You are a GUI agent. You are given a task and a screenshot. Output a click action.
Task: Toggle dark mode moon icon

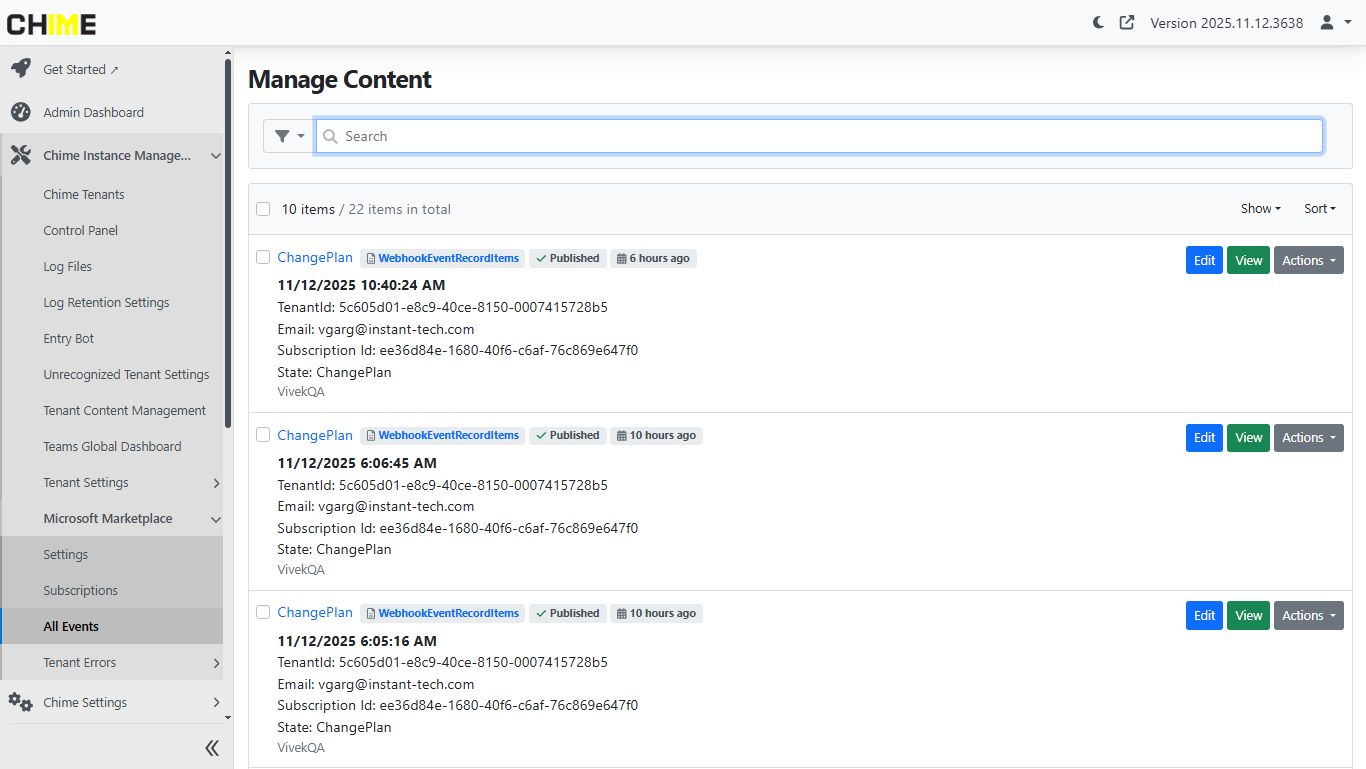(1098, 22)
